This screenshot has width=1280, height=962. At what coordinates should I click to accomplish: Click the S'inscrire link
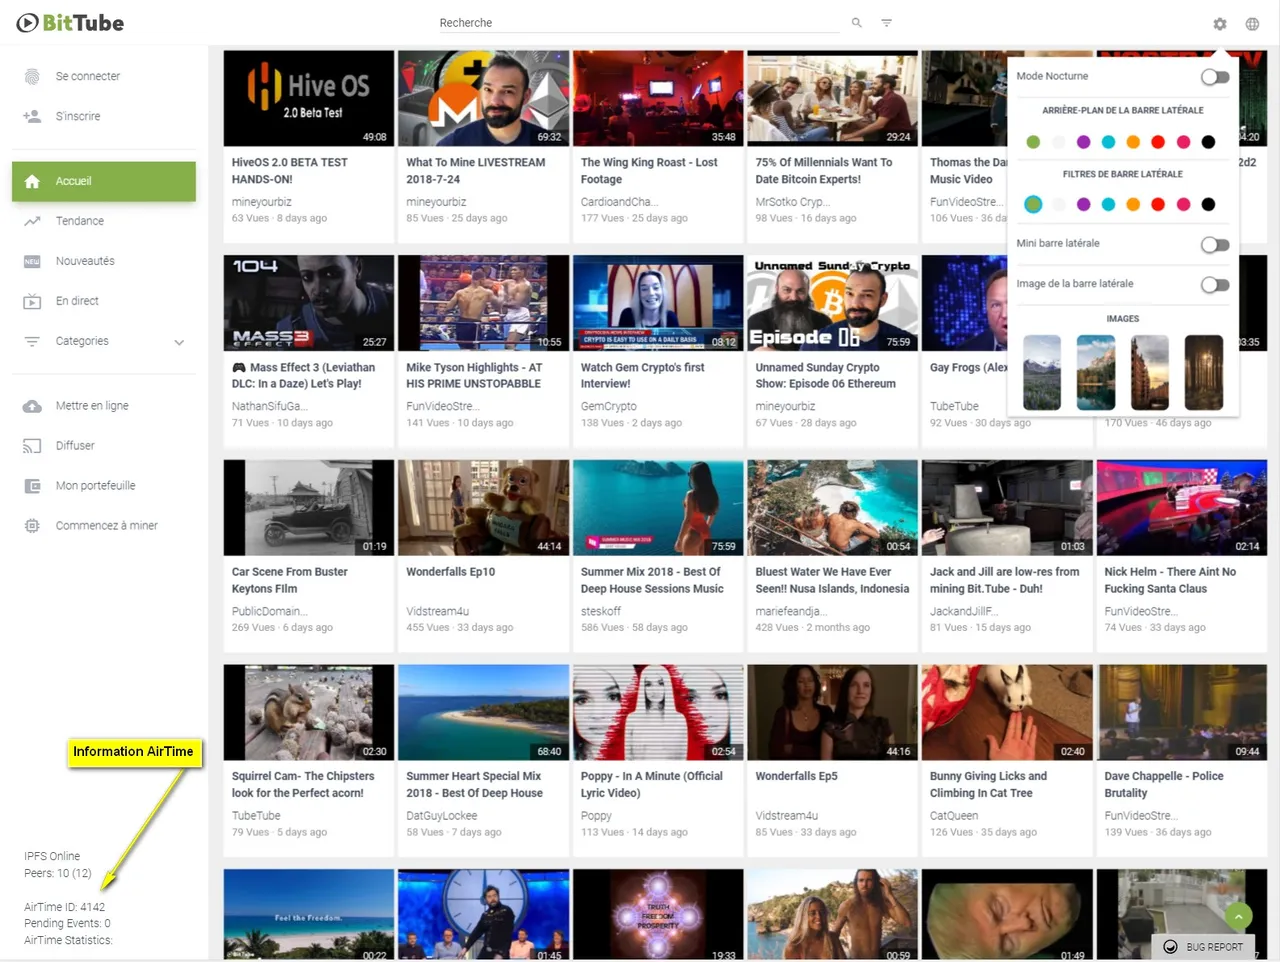(78, 116)
